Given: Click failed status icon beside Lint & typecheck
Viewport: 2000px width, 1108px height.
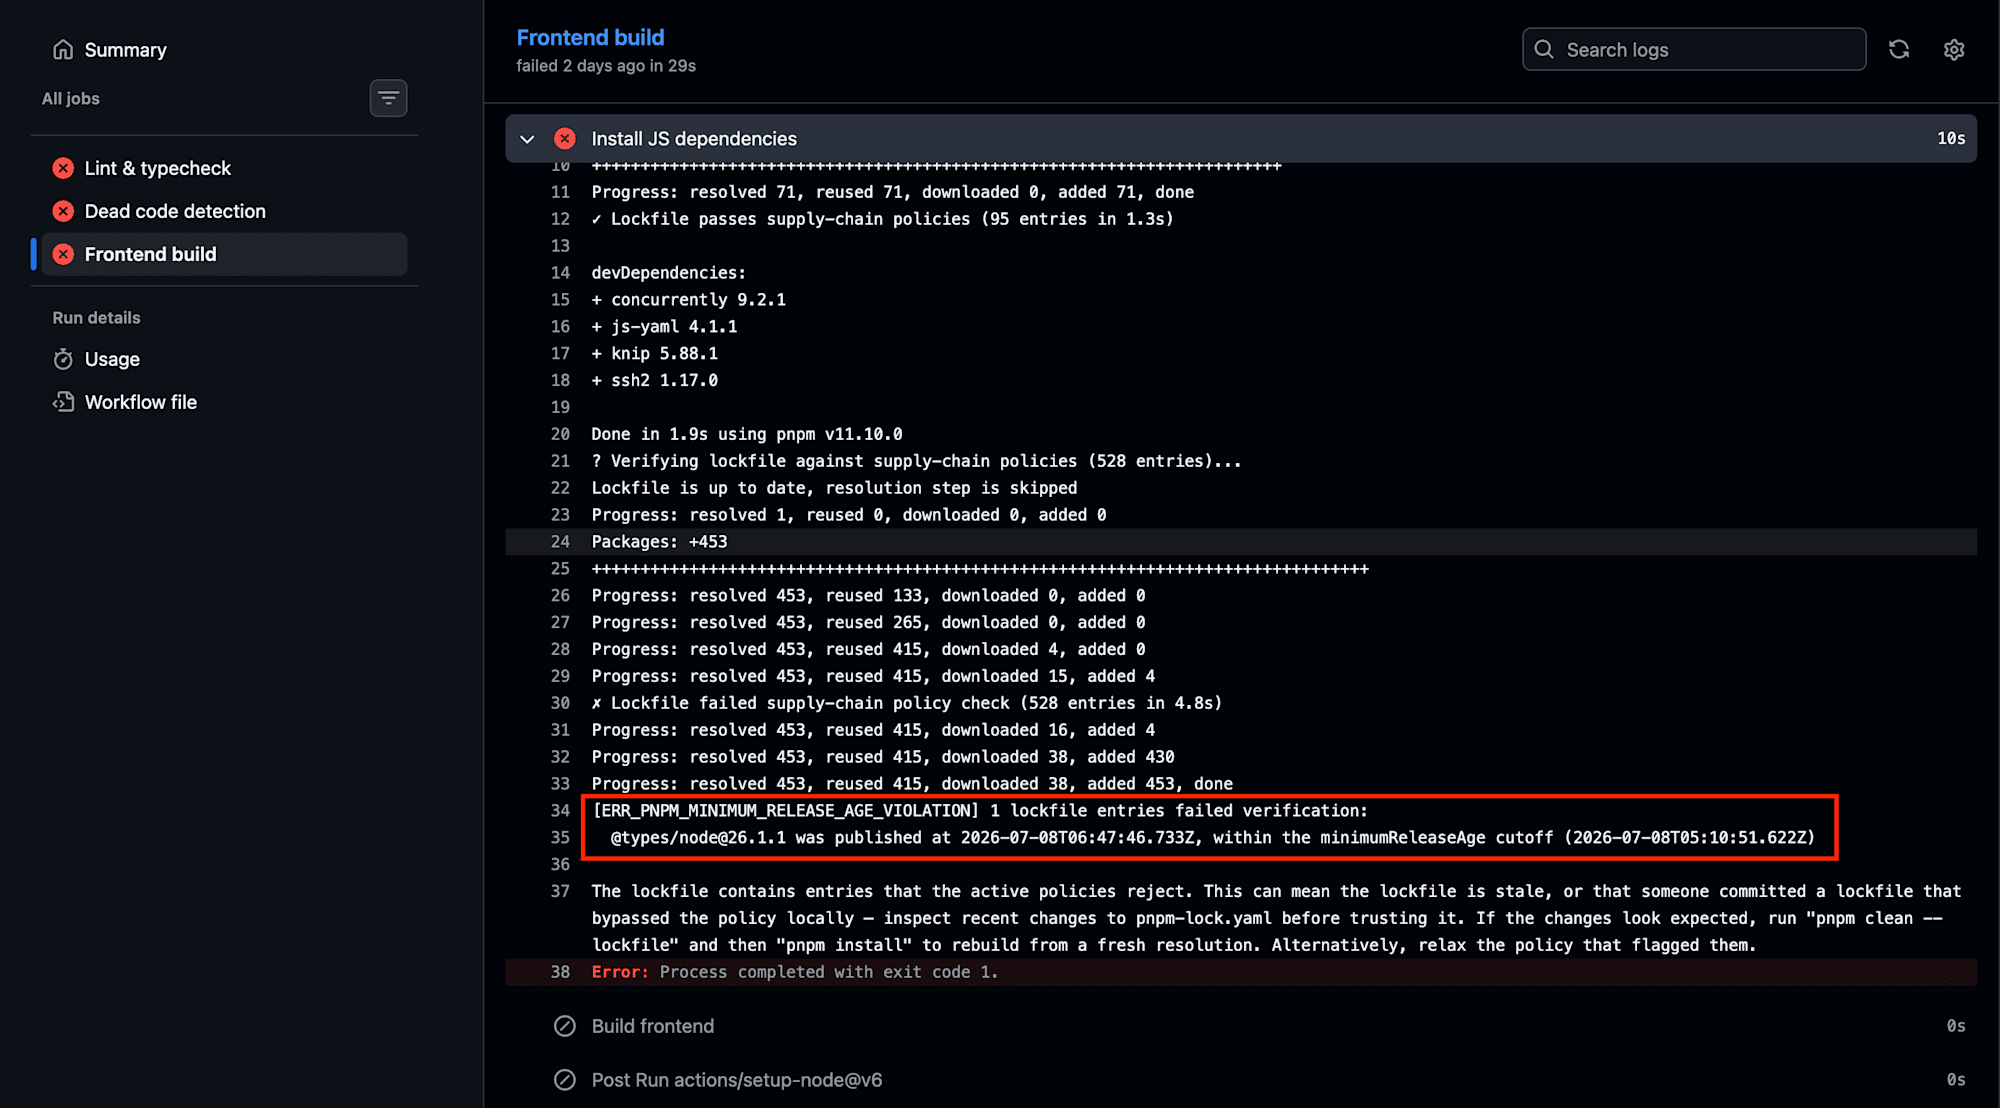Looking at the screenshot, I should pyautogui.click(x=63, y=168).
